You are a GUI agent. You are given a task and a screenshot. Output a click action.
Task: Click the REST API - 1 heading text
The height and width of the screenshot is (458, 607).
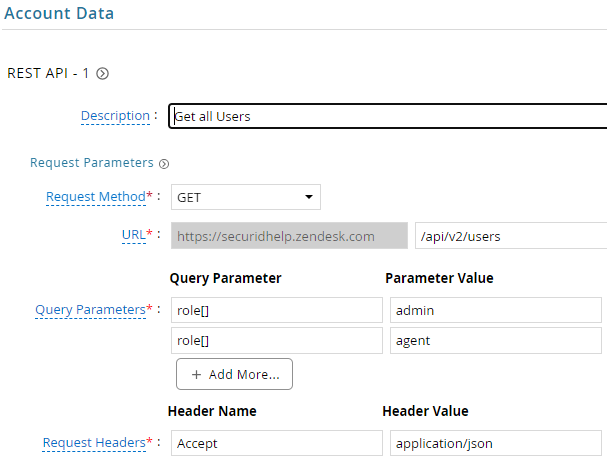click(48, 73)
